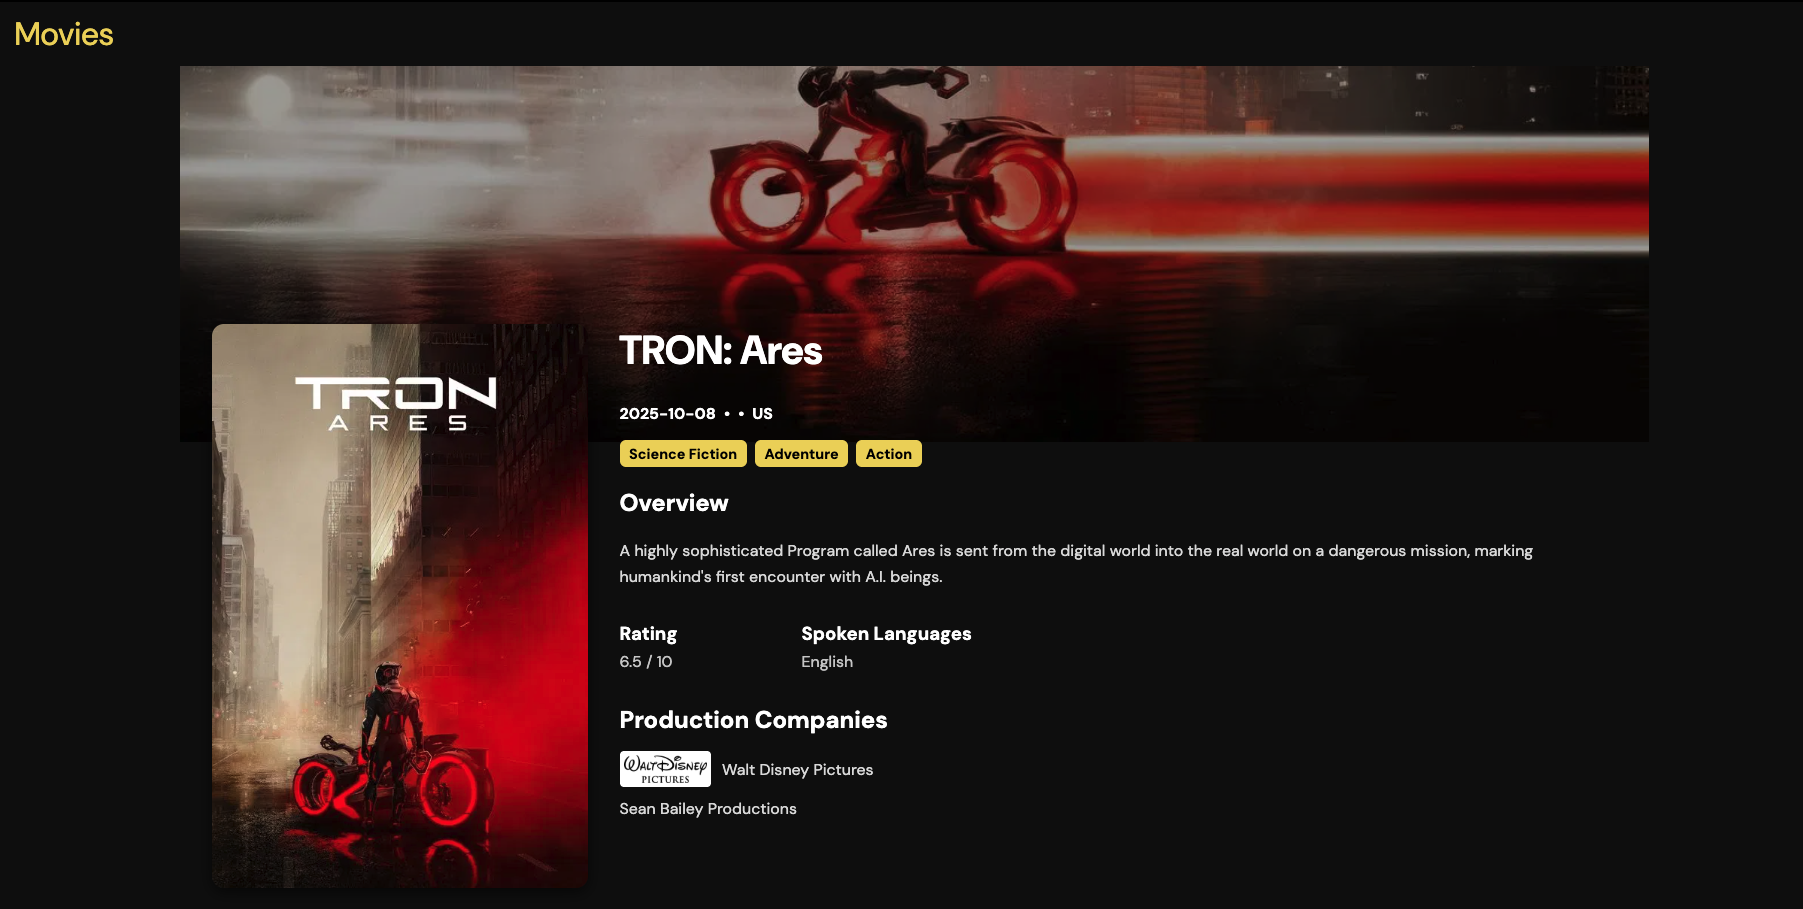This screenshot has width=1803, height=909.
Task: Click the English language entry
Action: coord(827,662)
